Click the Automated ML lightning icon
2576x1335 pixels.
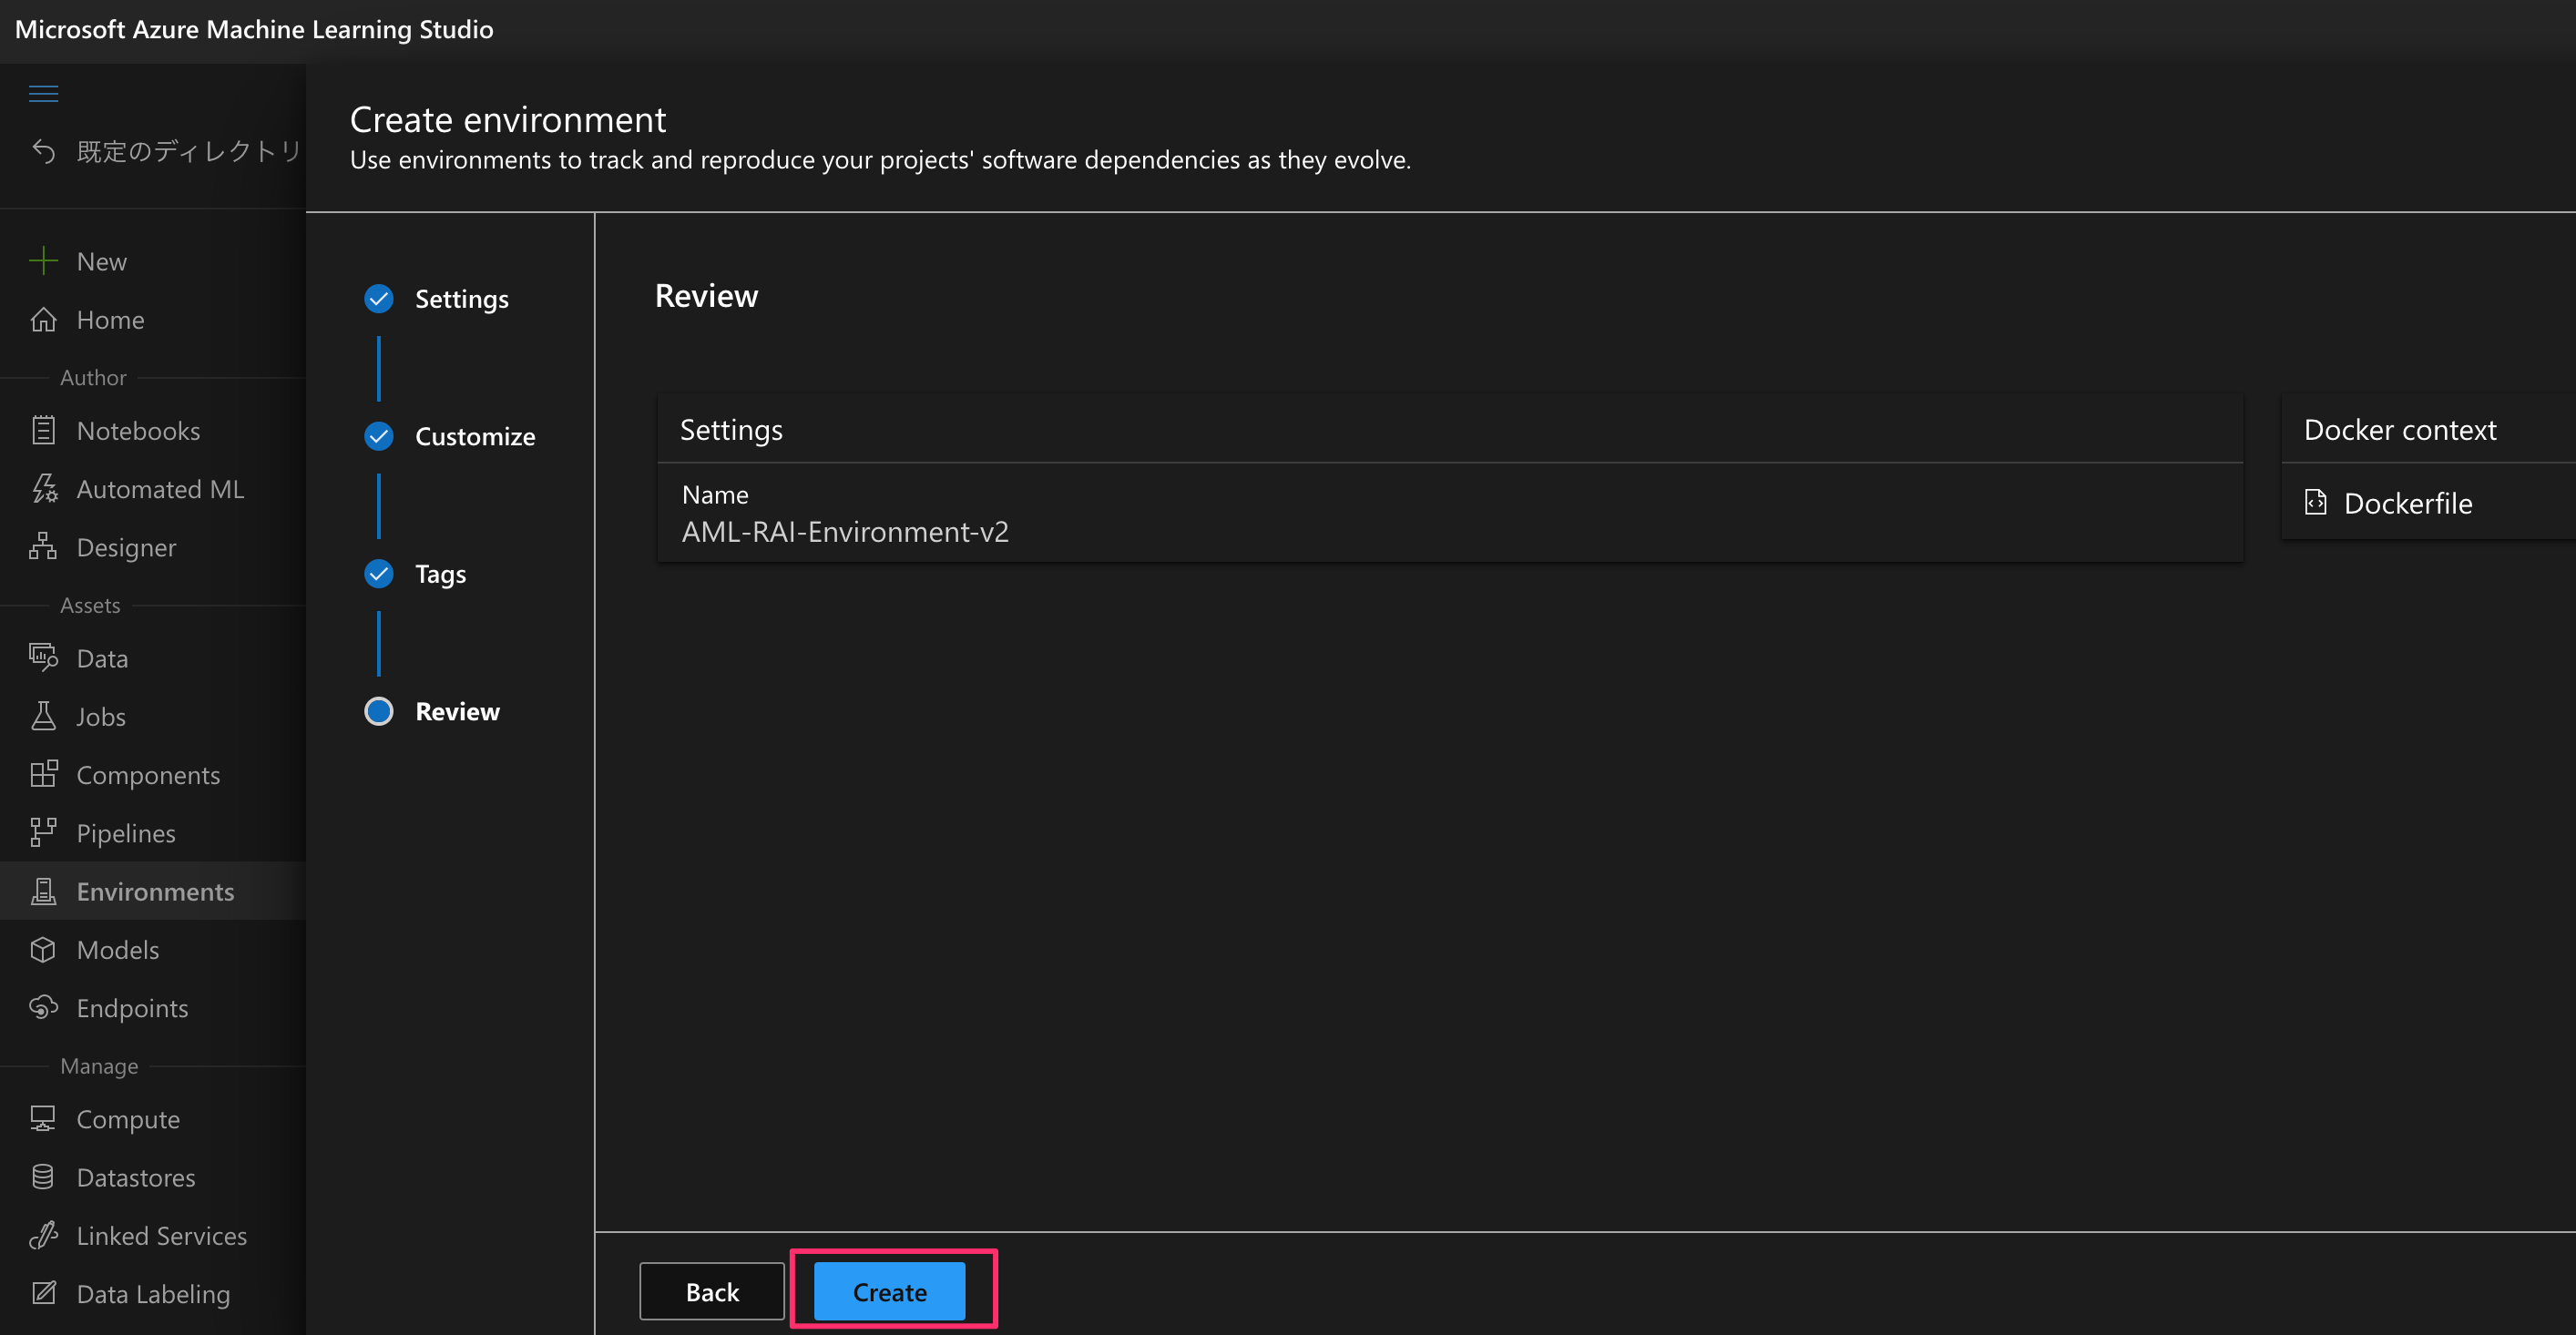[43, 489]
